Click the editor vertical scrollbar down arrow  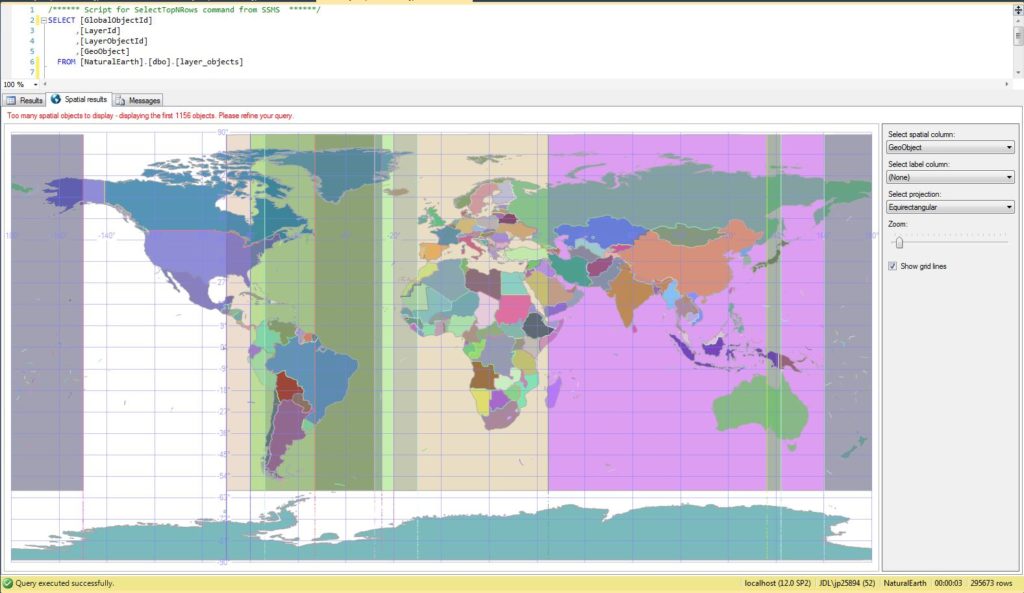(x=1018, y=73)
